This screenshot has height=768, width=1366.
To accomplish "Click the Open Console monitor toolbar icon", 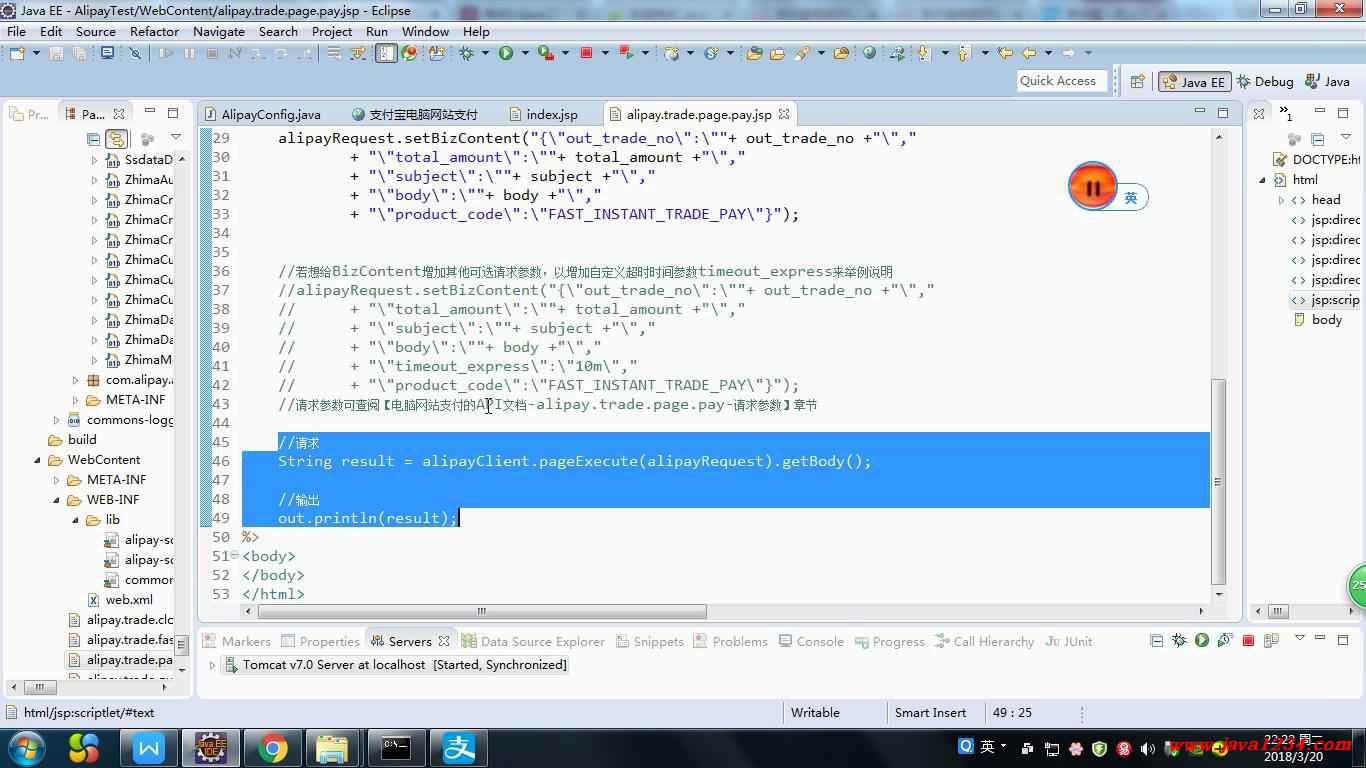I will 107,53.
